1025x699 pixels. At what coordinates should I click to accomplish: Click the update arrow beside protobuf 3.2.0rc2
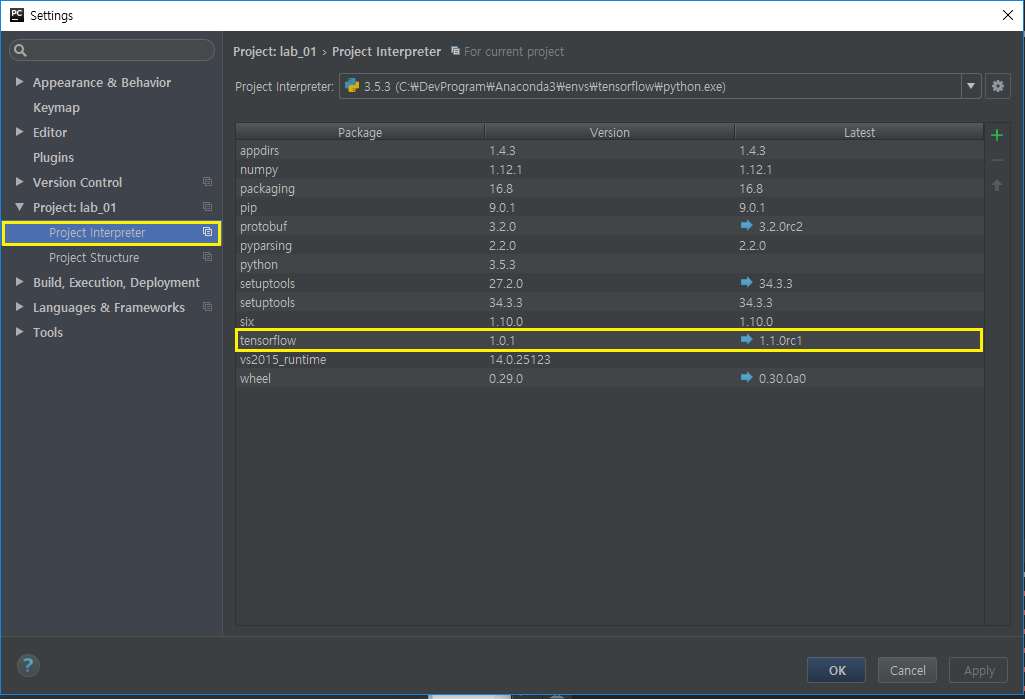click(746, 226)
